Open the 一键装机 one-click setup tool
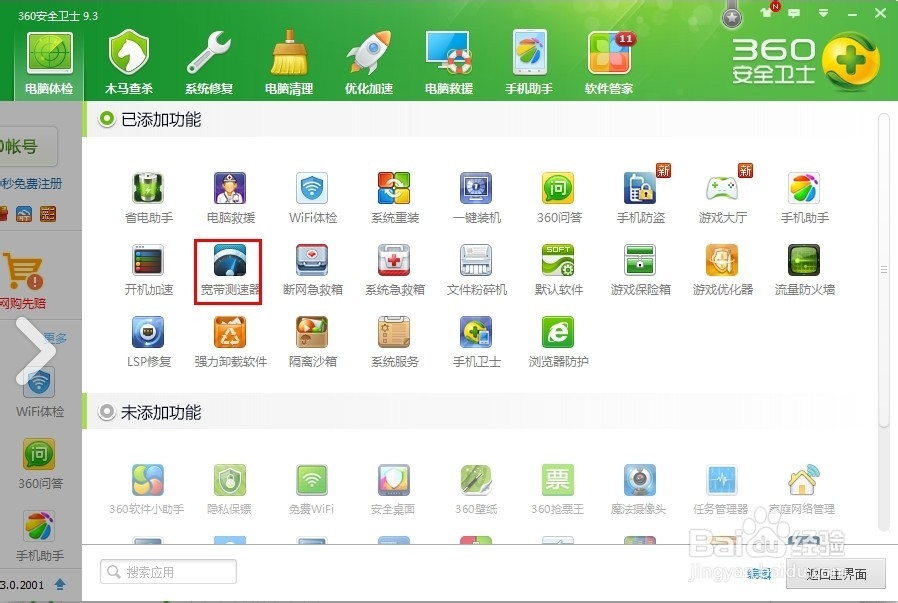This screenshot has height=603, width=898. 476,193
